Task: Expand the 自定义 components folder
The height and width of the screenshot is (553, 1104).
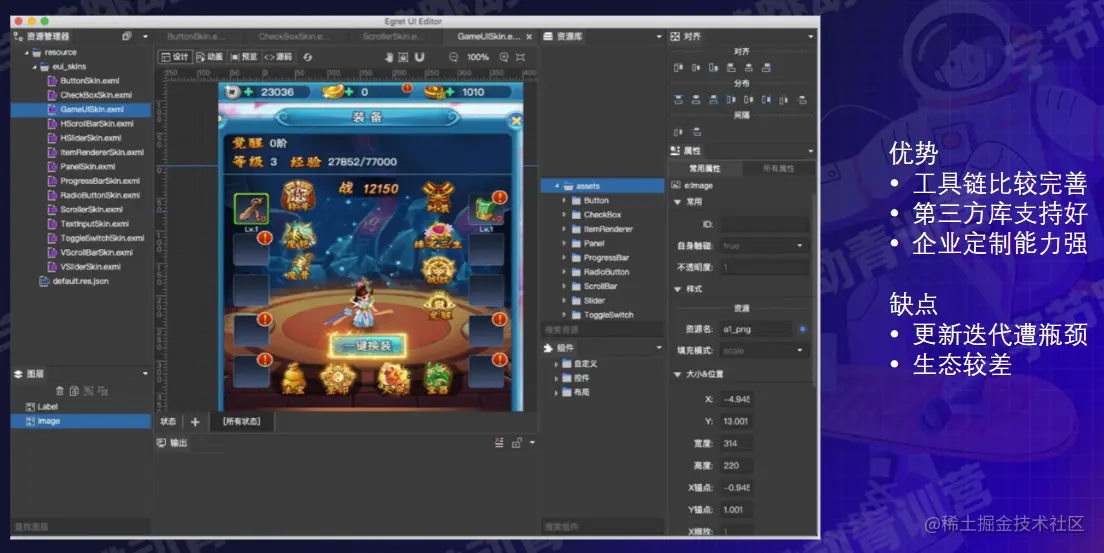Action: [x=556, y=364]
